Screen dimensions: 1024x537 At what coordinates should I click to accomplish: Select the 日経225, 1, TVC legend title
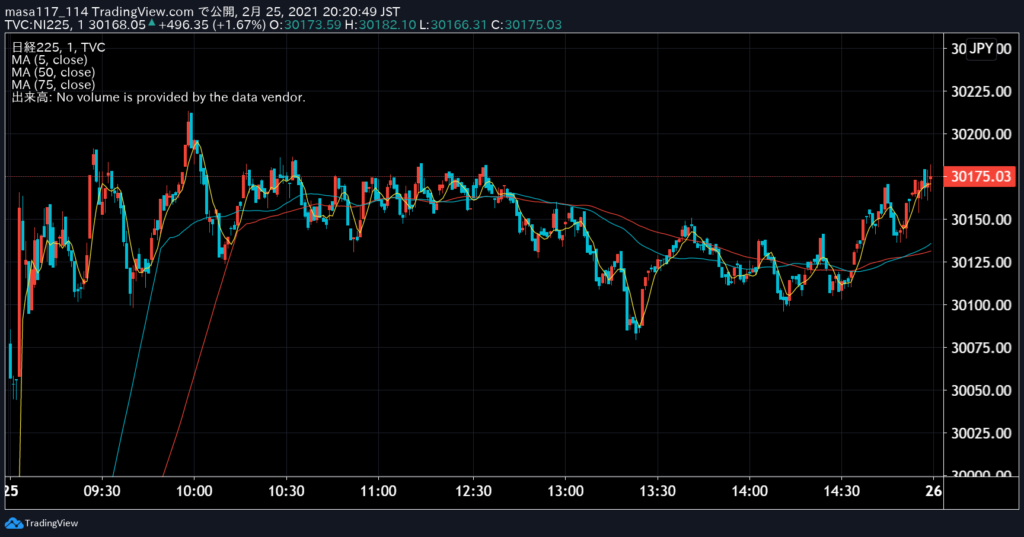coord(58,48)
